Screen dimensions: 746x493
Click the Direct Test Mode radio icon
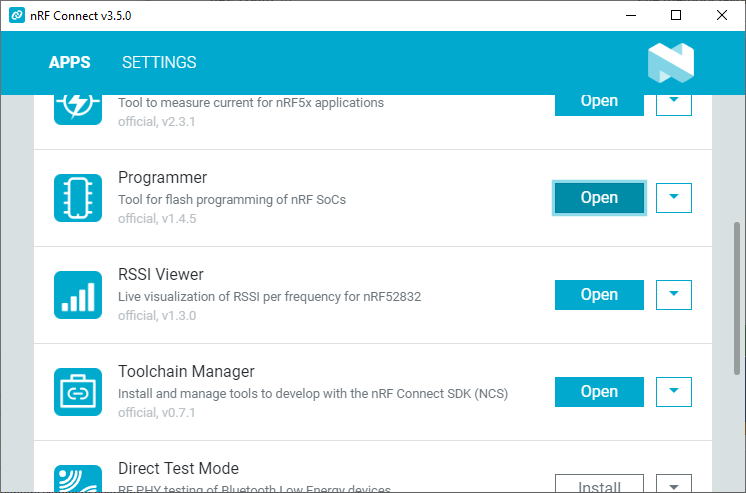(78, 478)
